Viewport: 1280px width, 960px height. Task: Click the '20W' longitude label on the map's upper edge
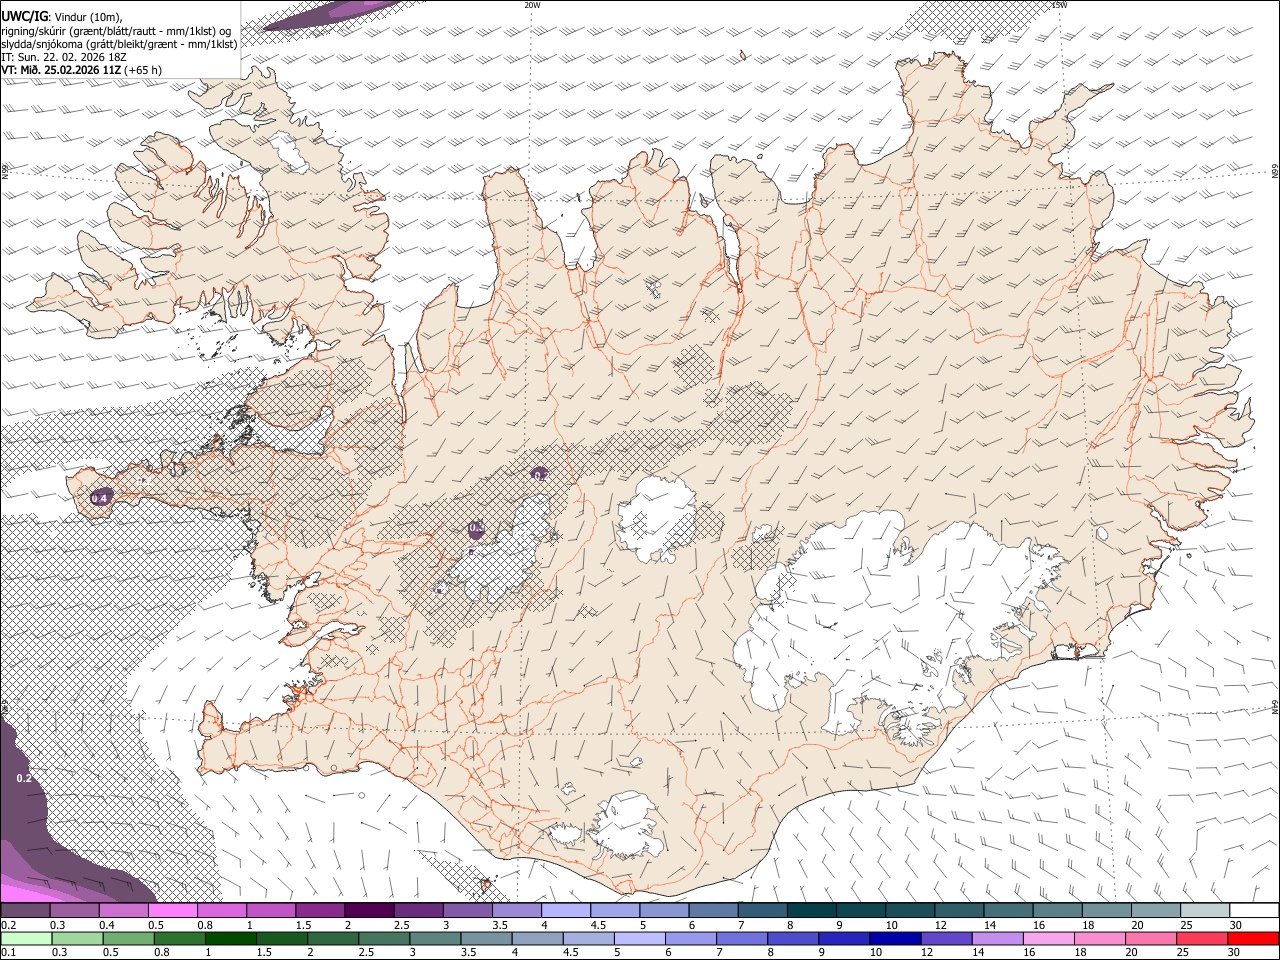(x=532, y=5)
